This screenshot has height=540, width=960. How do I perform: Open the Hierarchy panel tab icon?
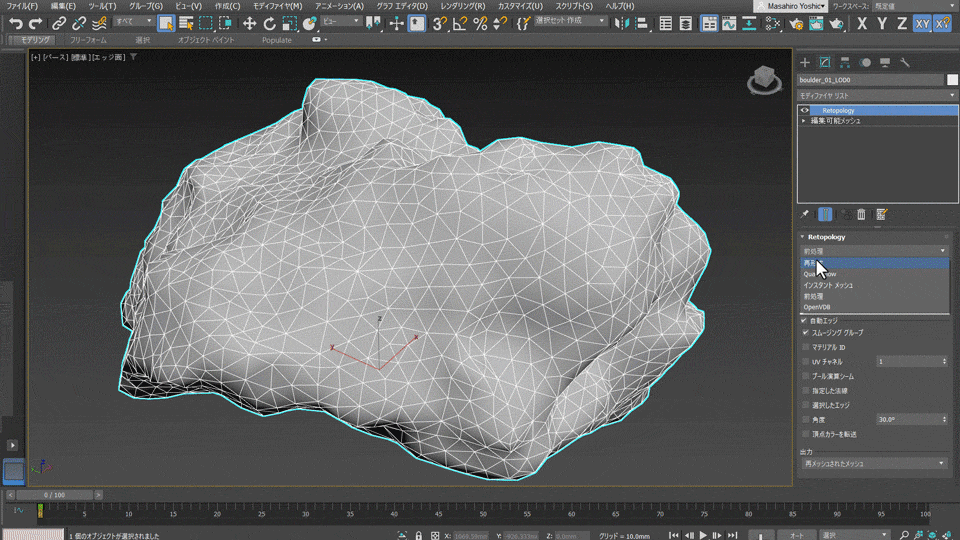(x=845, y=62)
